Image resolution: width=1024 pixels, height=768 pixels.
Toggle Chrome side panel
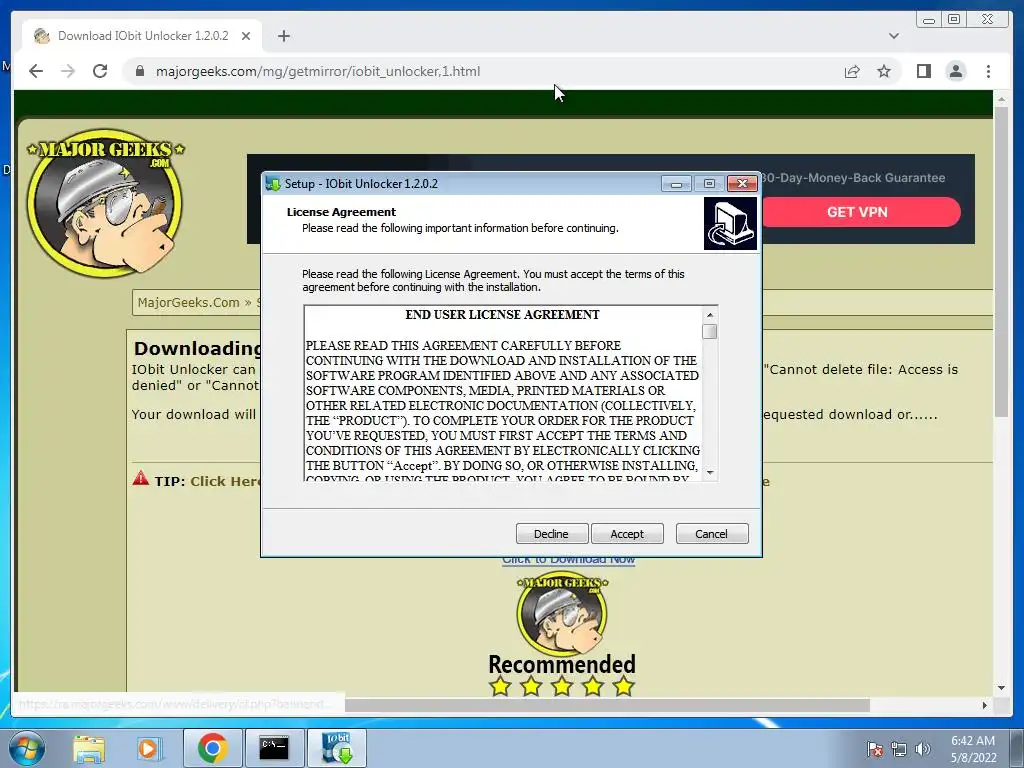923,71
